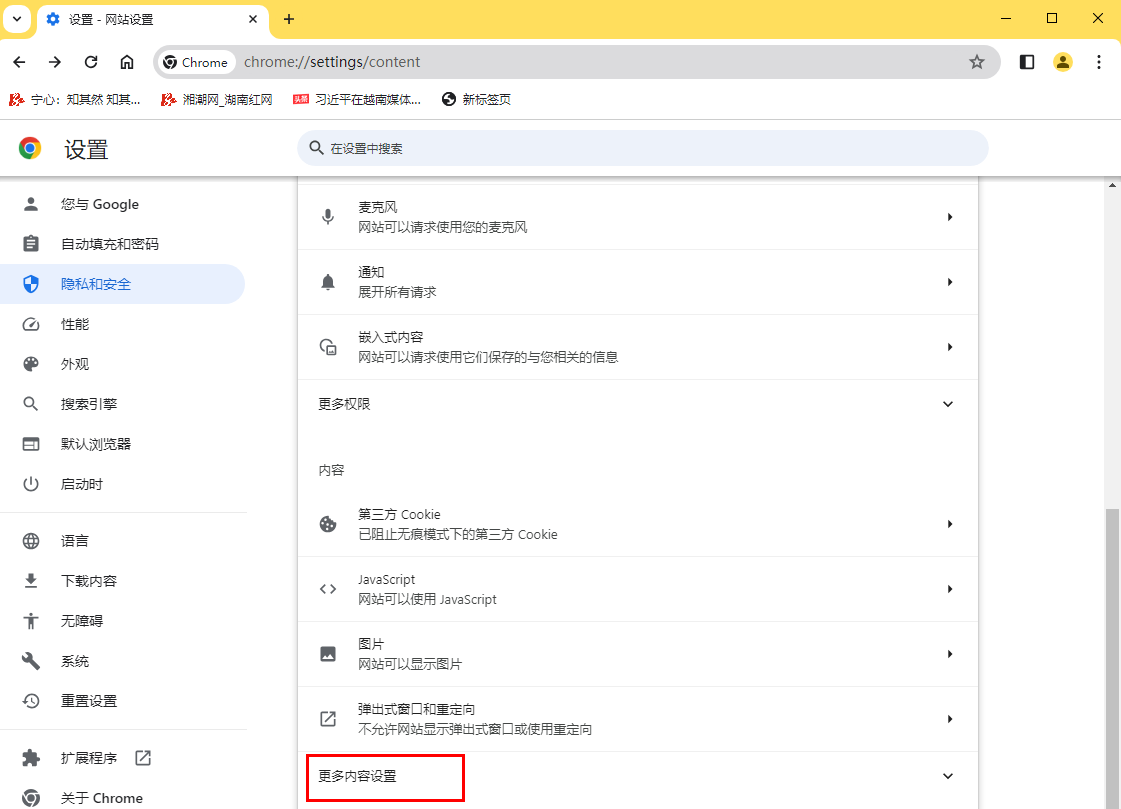Open 语言 settings
The width and height of the screenshot is (1121, 809).
(x=122, y=541)
